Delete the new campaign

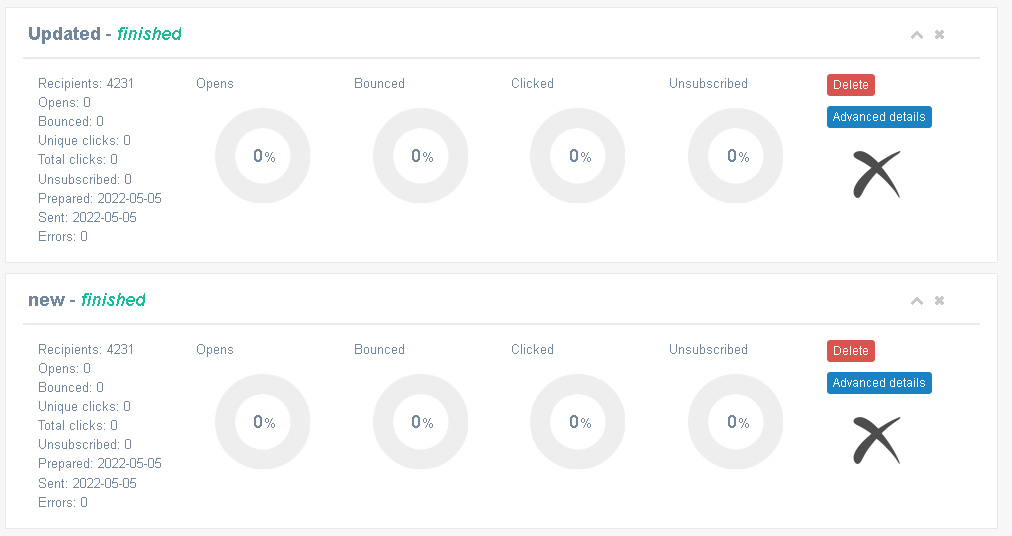pyautogui.click(x=851, y=351)
